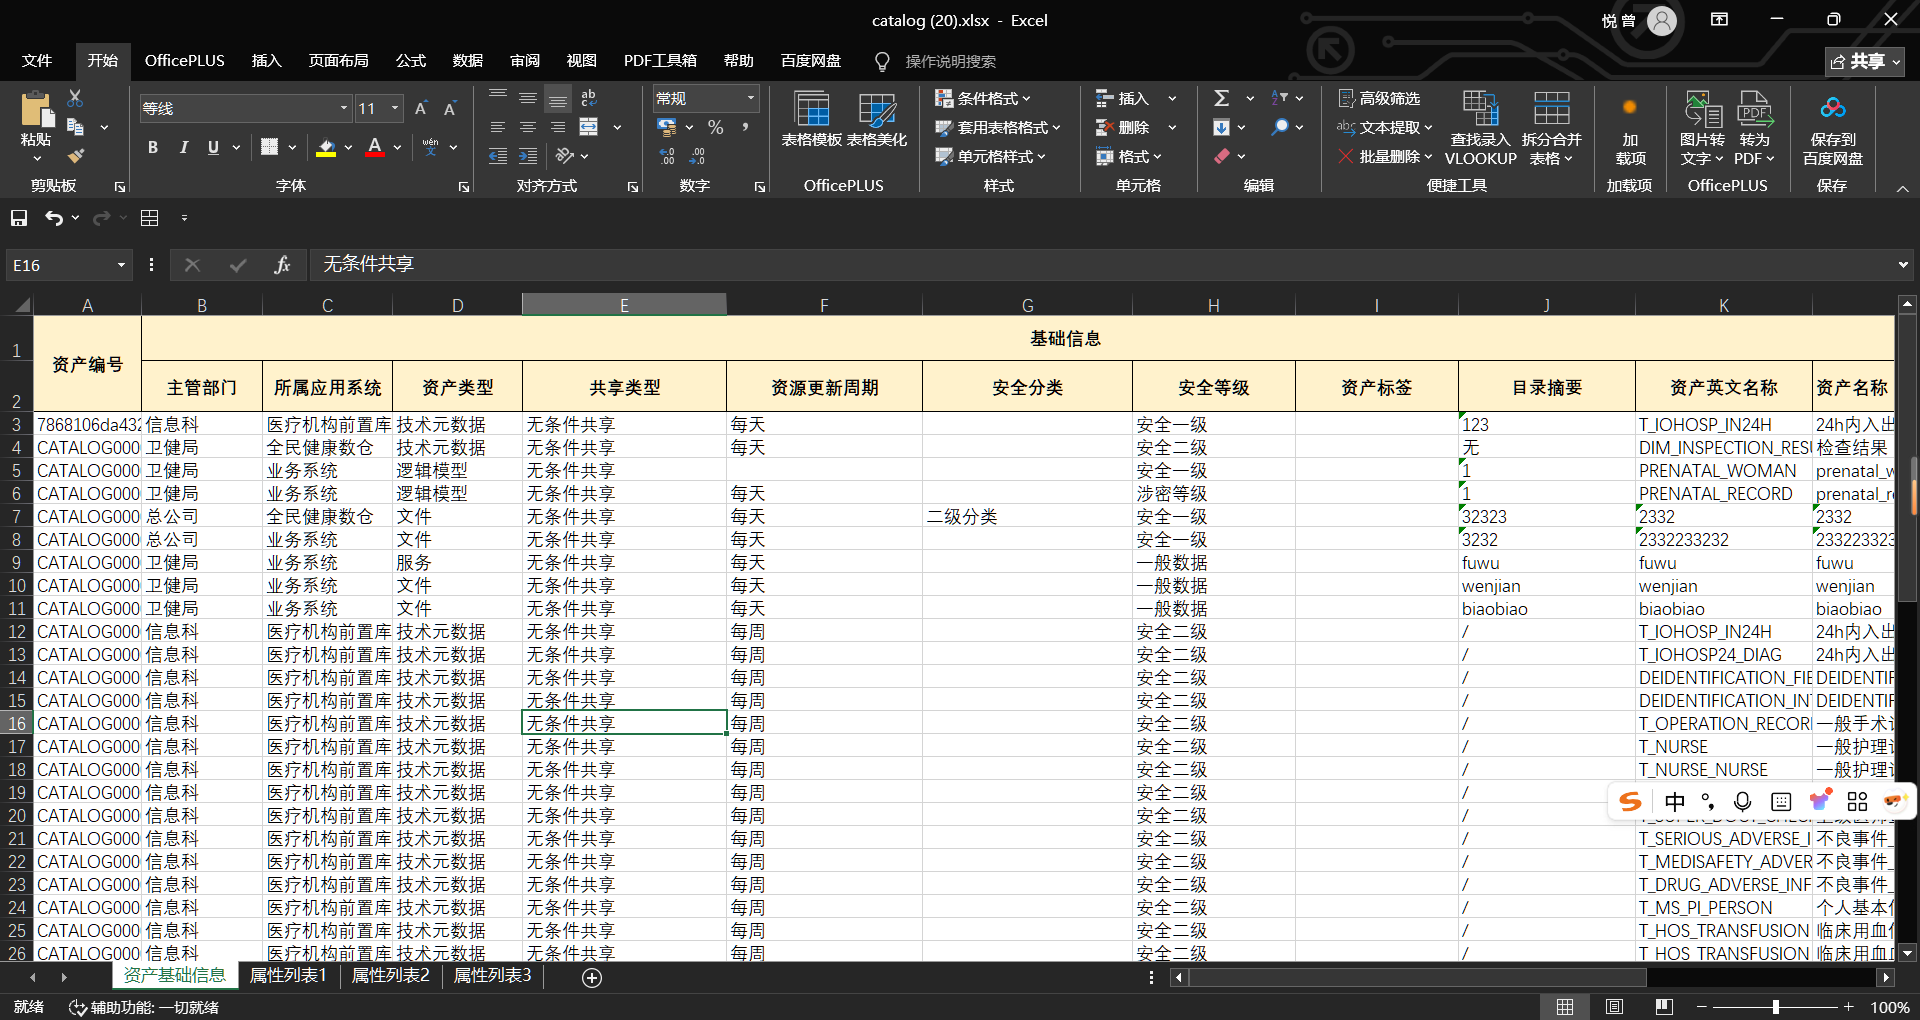Click the 高级筛选 advanced filter button
This screenshot has width=1920, height=1020.
(1379, 98)
